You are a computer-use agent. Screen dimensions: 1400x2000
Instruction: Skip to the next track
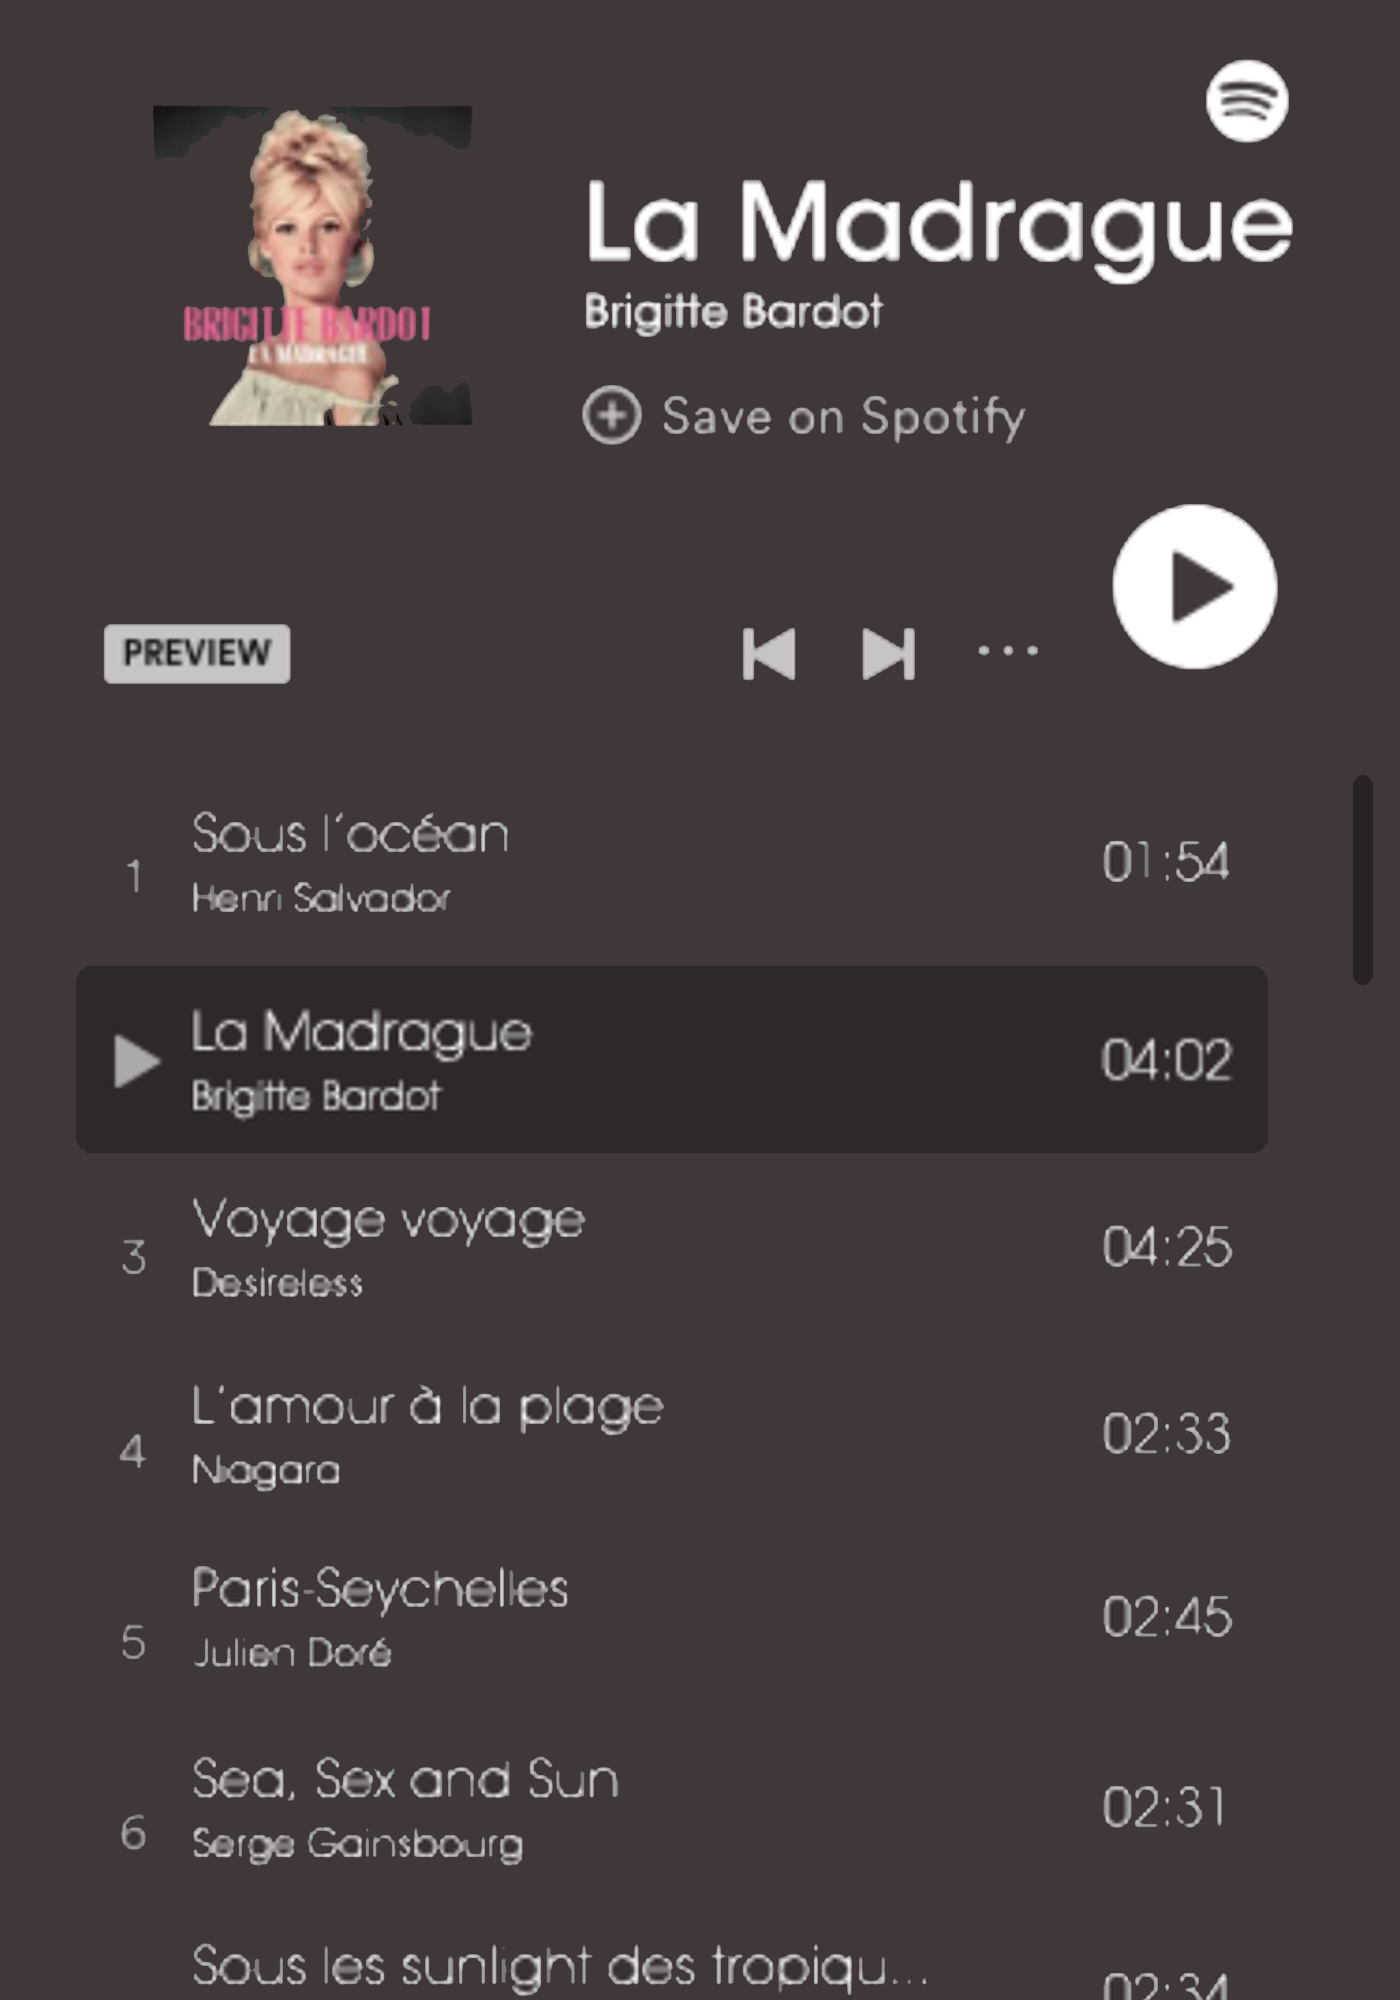pos(888,654)
